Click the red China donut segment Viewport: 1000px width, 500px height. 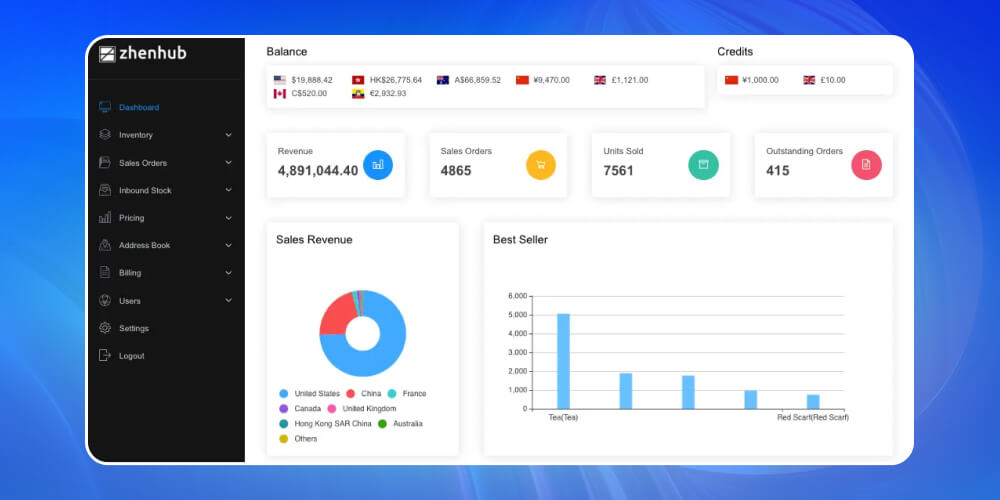point(337,314)
